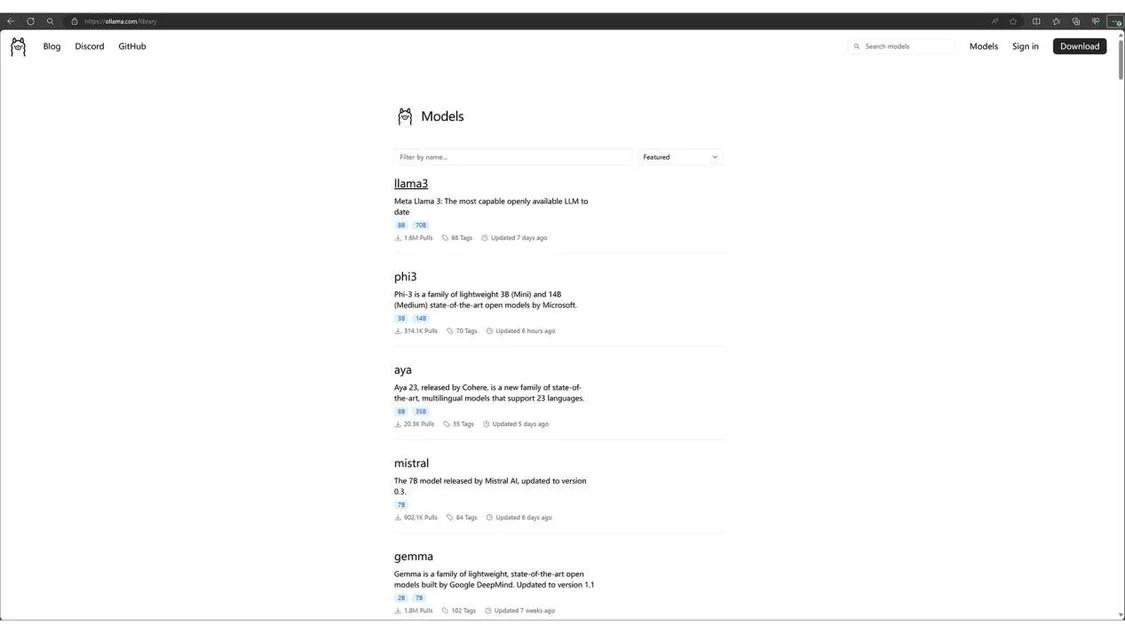Click the browser essentials heart icon
Image resolution: width=1125 pixels, height=633 pixels.
click(1096, 22)
